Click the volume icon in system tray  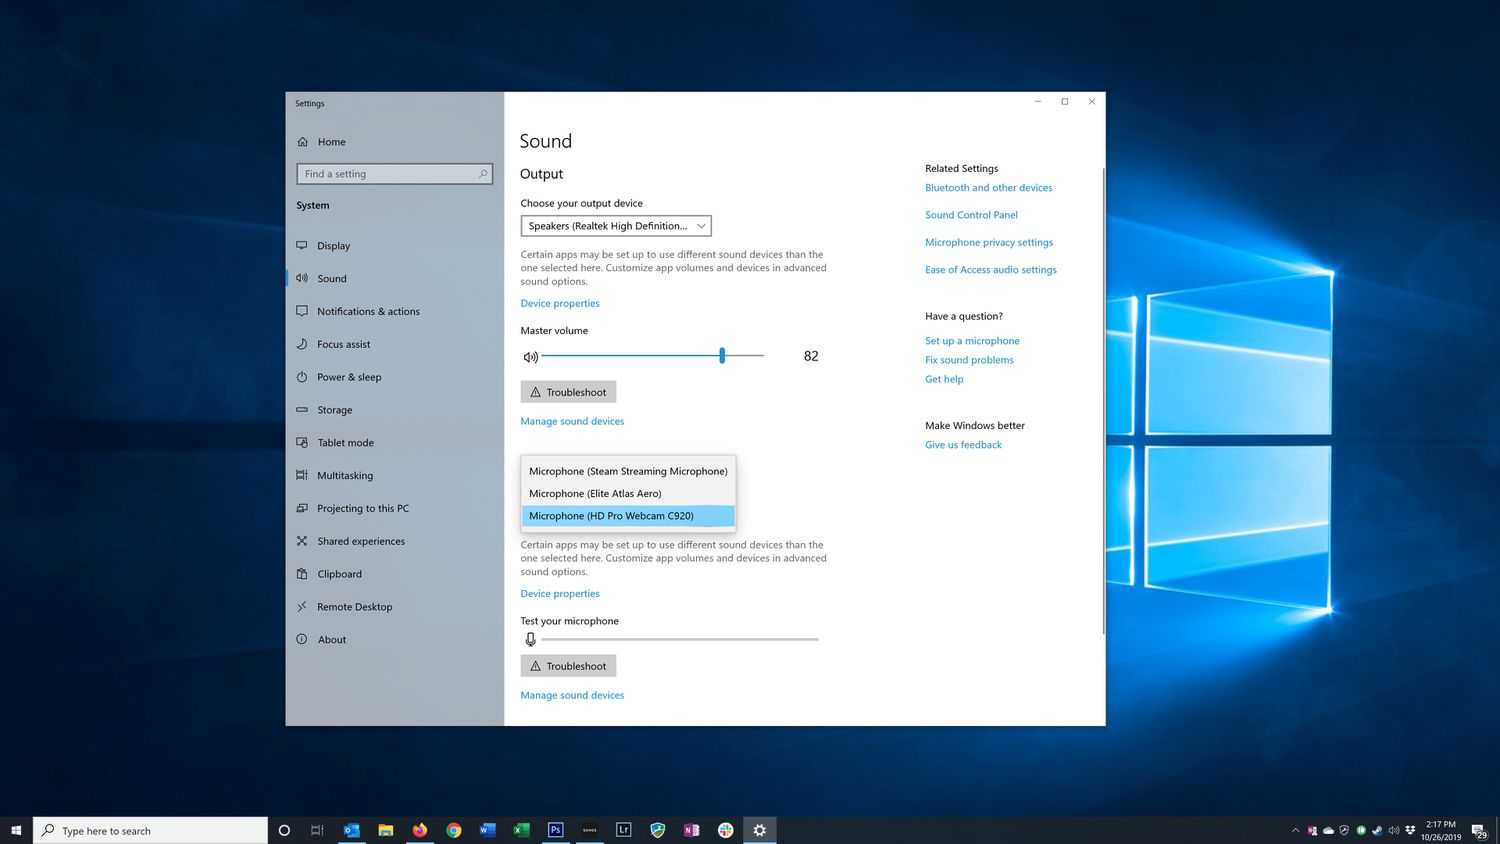(x=1393, y=830)
